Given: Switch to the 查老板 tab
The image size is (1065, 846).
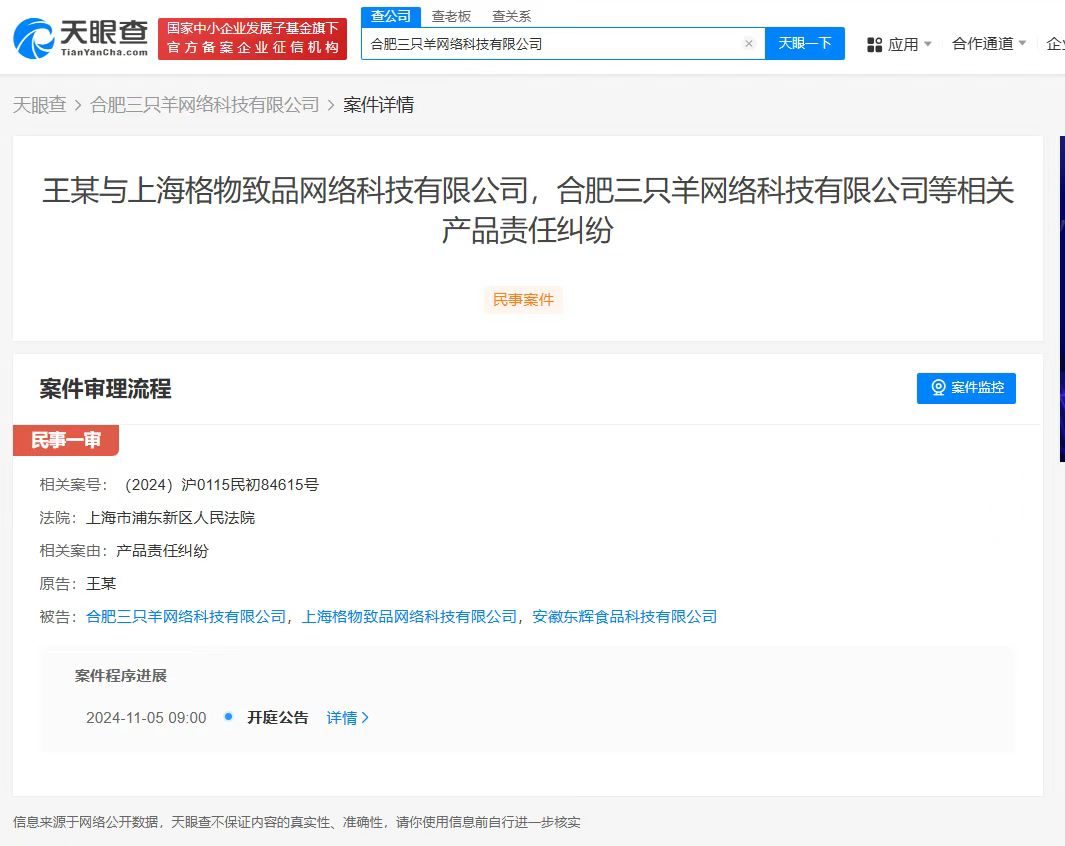Looking at the screenshot, I should coord(450,16).
